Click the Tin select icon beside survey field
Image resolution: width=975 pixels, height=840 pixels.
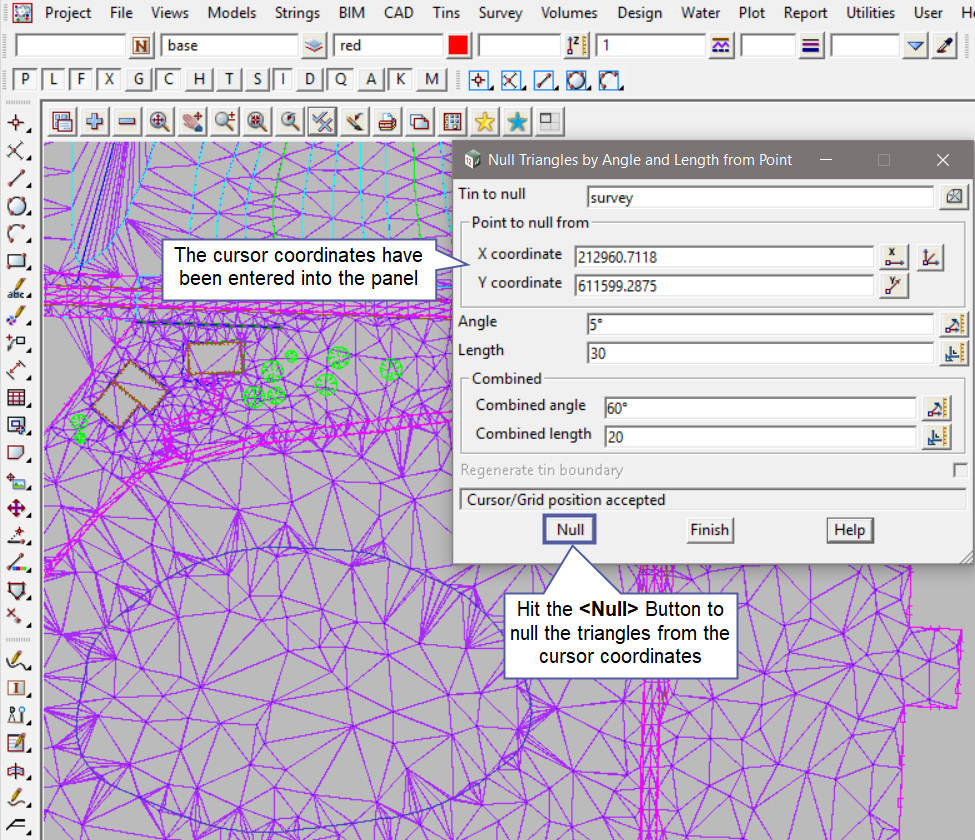(953, 197)
